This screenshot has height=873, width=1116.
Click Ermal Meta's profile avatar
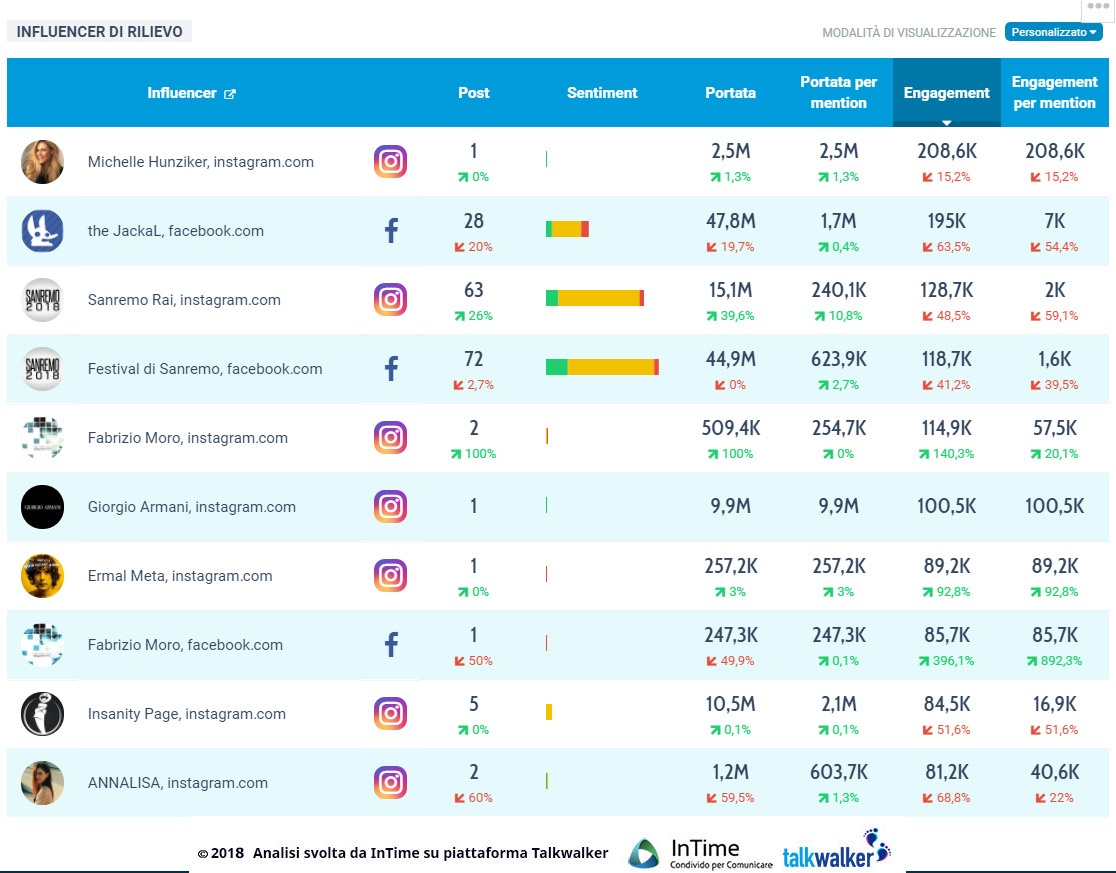tap(42, 576)
